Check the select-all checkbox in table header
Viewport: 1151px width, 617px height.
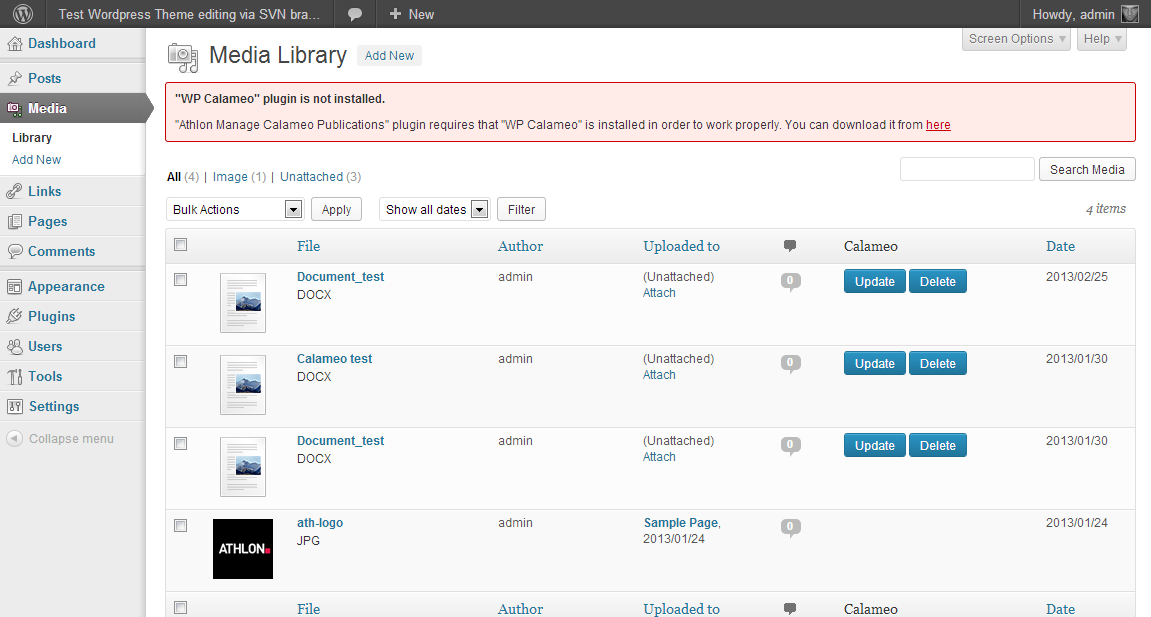181,245
